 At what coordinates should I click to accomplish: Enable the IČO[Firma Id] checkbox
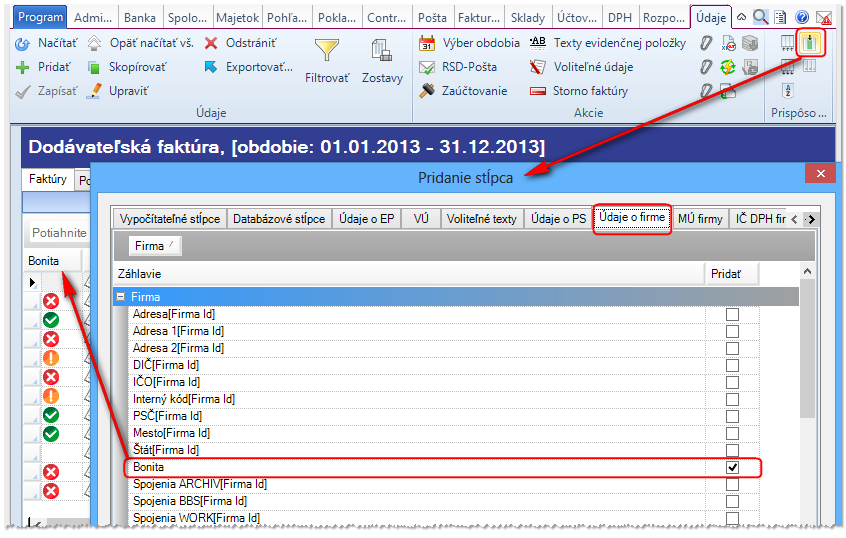[732, 382]
